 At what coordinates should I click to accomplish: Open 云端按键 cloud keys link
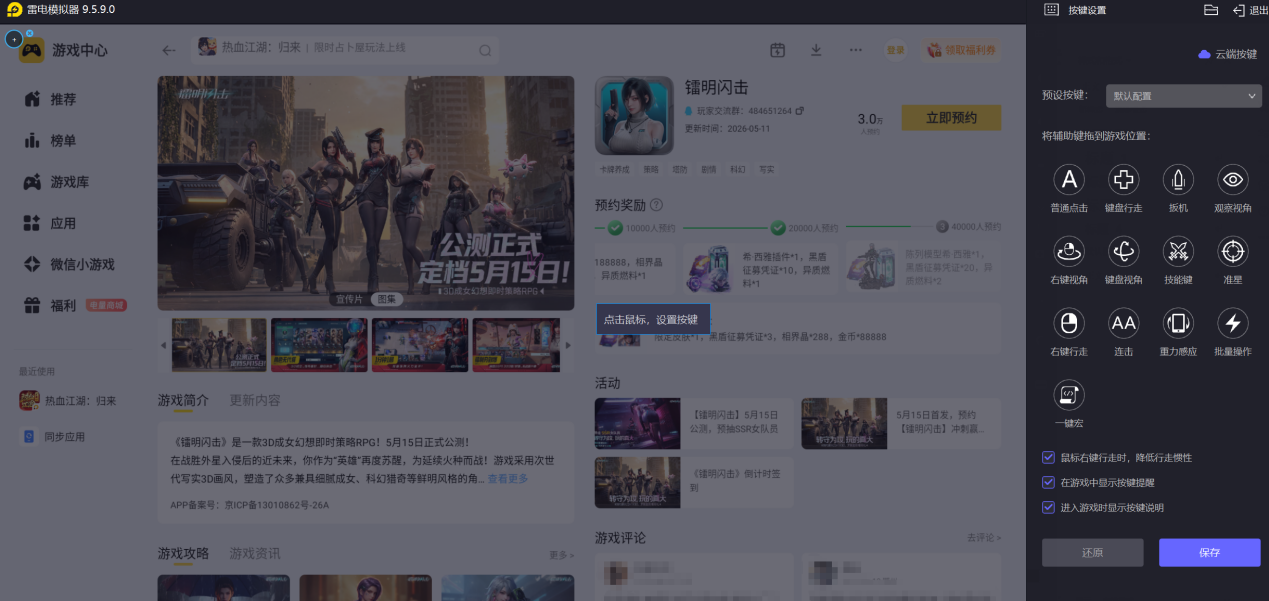click(x=1228, y=54)
